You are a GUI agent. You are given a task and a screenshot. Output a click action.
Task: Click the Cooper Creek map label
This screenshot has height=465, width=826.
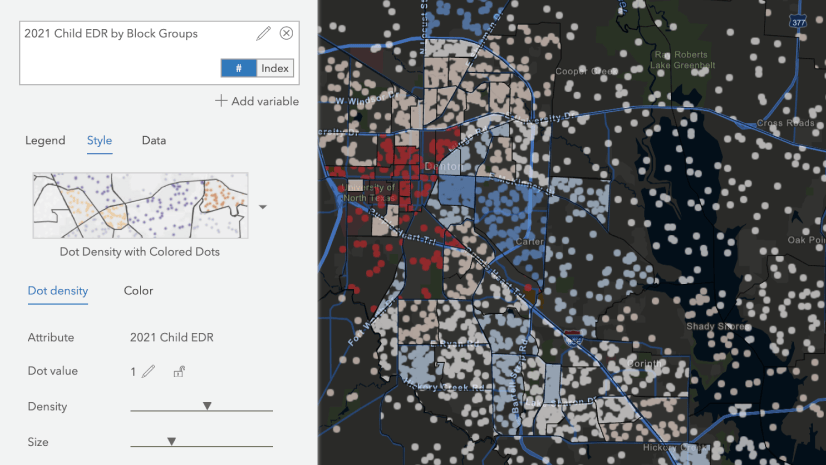(586, 71)
